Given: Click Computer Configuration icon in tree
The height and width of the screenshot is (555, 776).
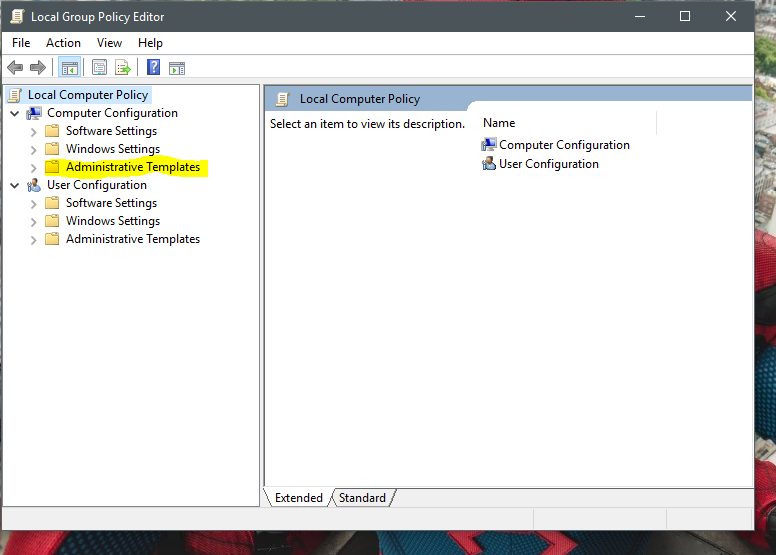Looking at the screenshot, I should point(34,113).
